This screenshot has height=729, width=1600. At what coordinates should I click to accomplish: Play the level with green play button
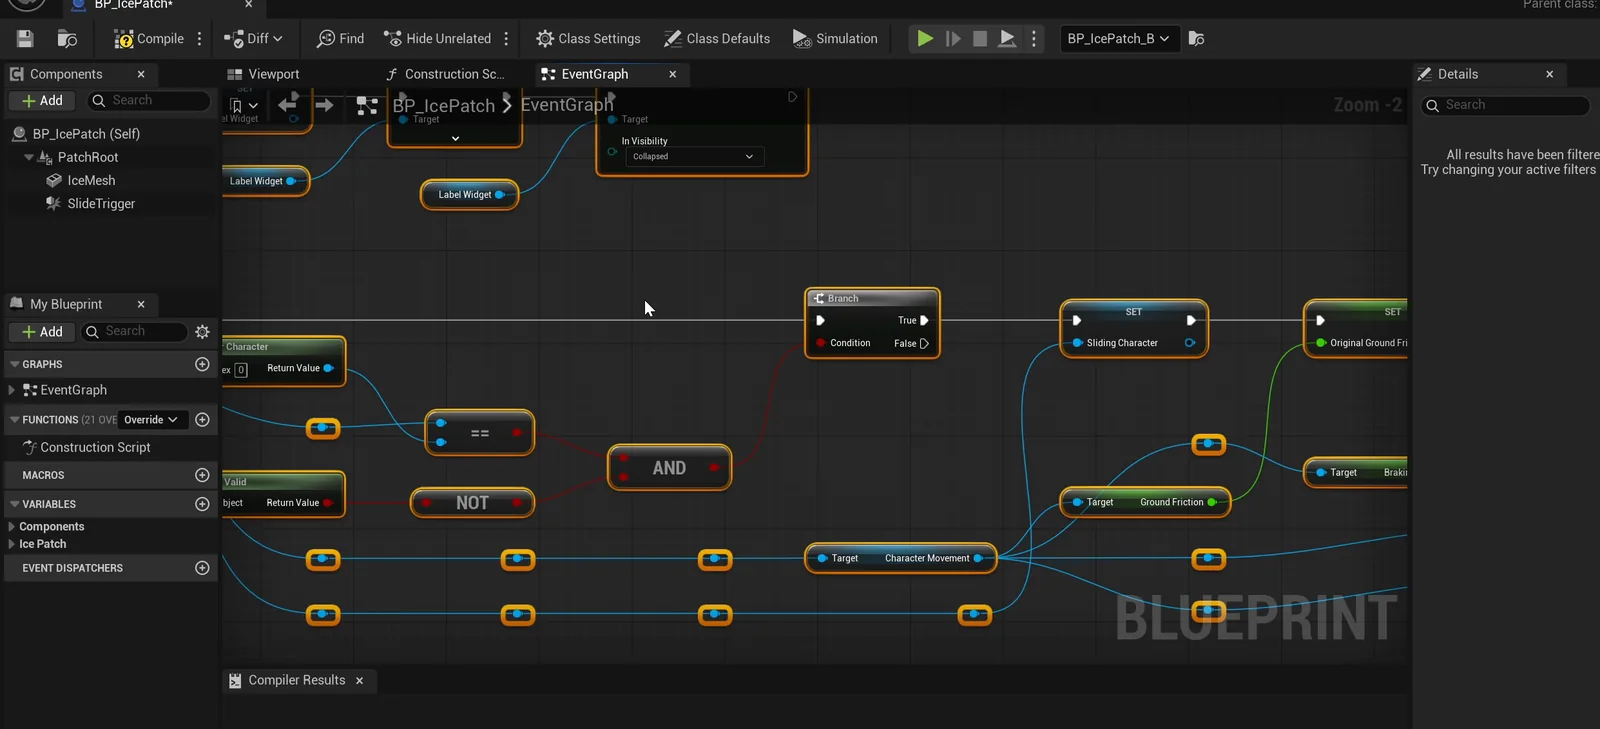click(925, 39)
